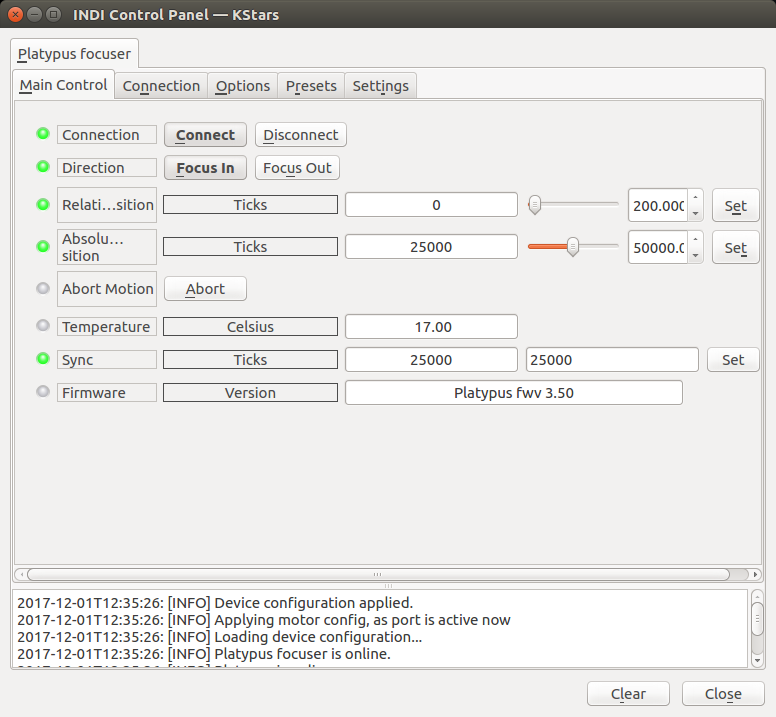Click the Connection property label
776x717 pixels.
coord(107,135)
